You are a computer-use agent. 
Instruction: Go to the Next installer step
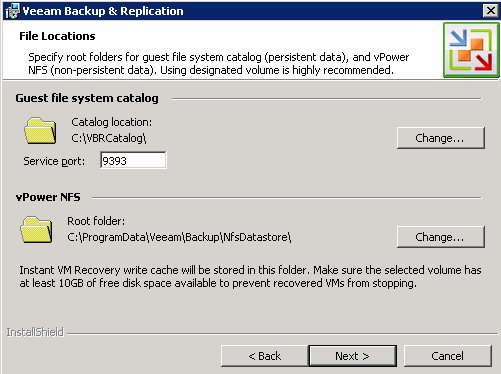353,356
